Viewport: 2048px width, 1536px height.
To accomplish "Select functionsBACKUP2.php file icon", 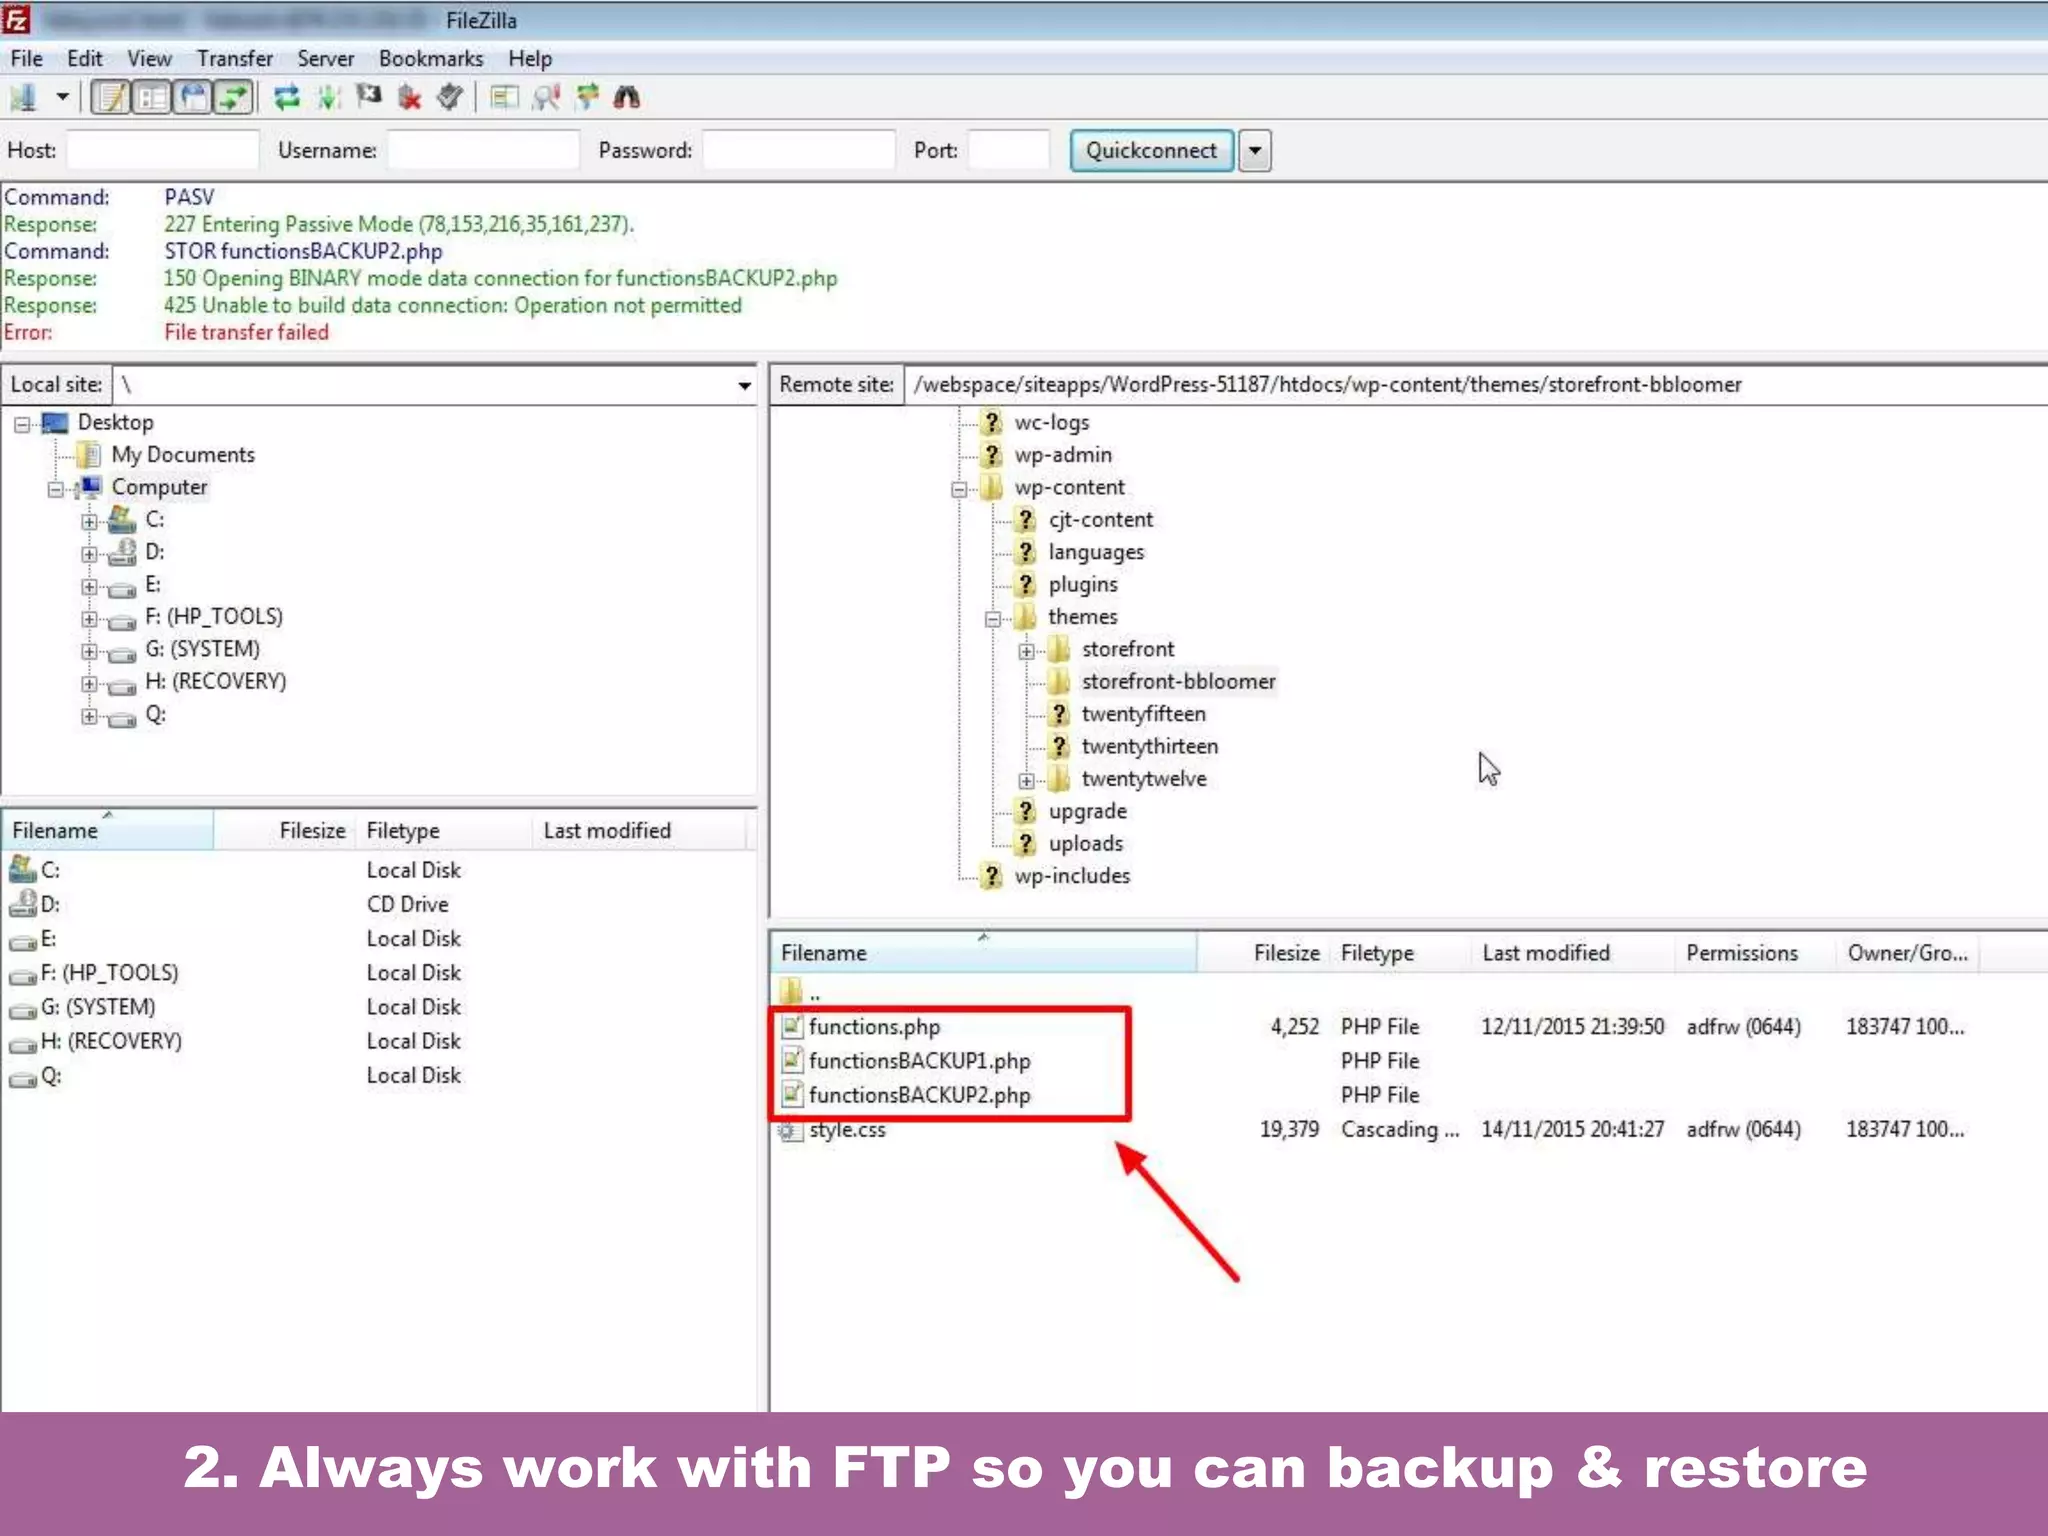I will [792, 1095].
